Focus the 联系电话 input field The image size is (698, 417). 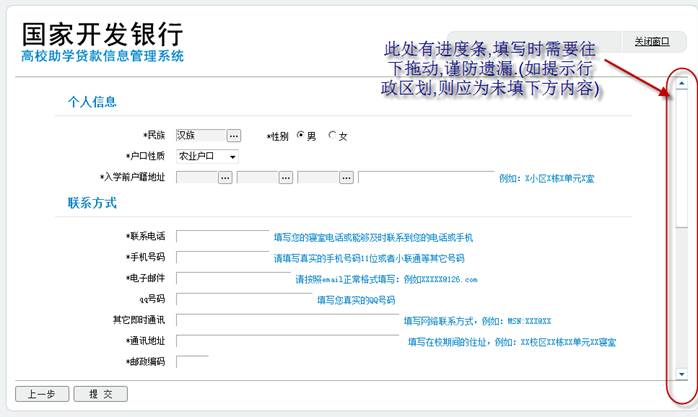coord(222,237)
